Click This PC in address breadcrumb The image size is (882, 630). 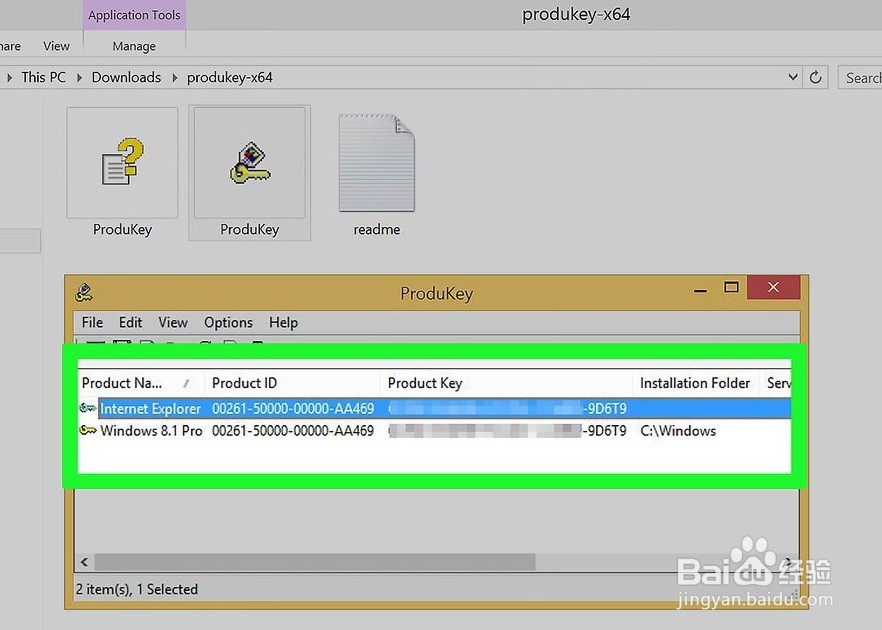(43, 77)
